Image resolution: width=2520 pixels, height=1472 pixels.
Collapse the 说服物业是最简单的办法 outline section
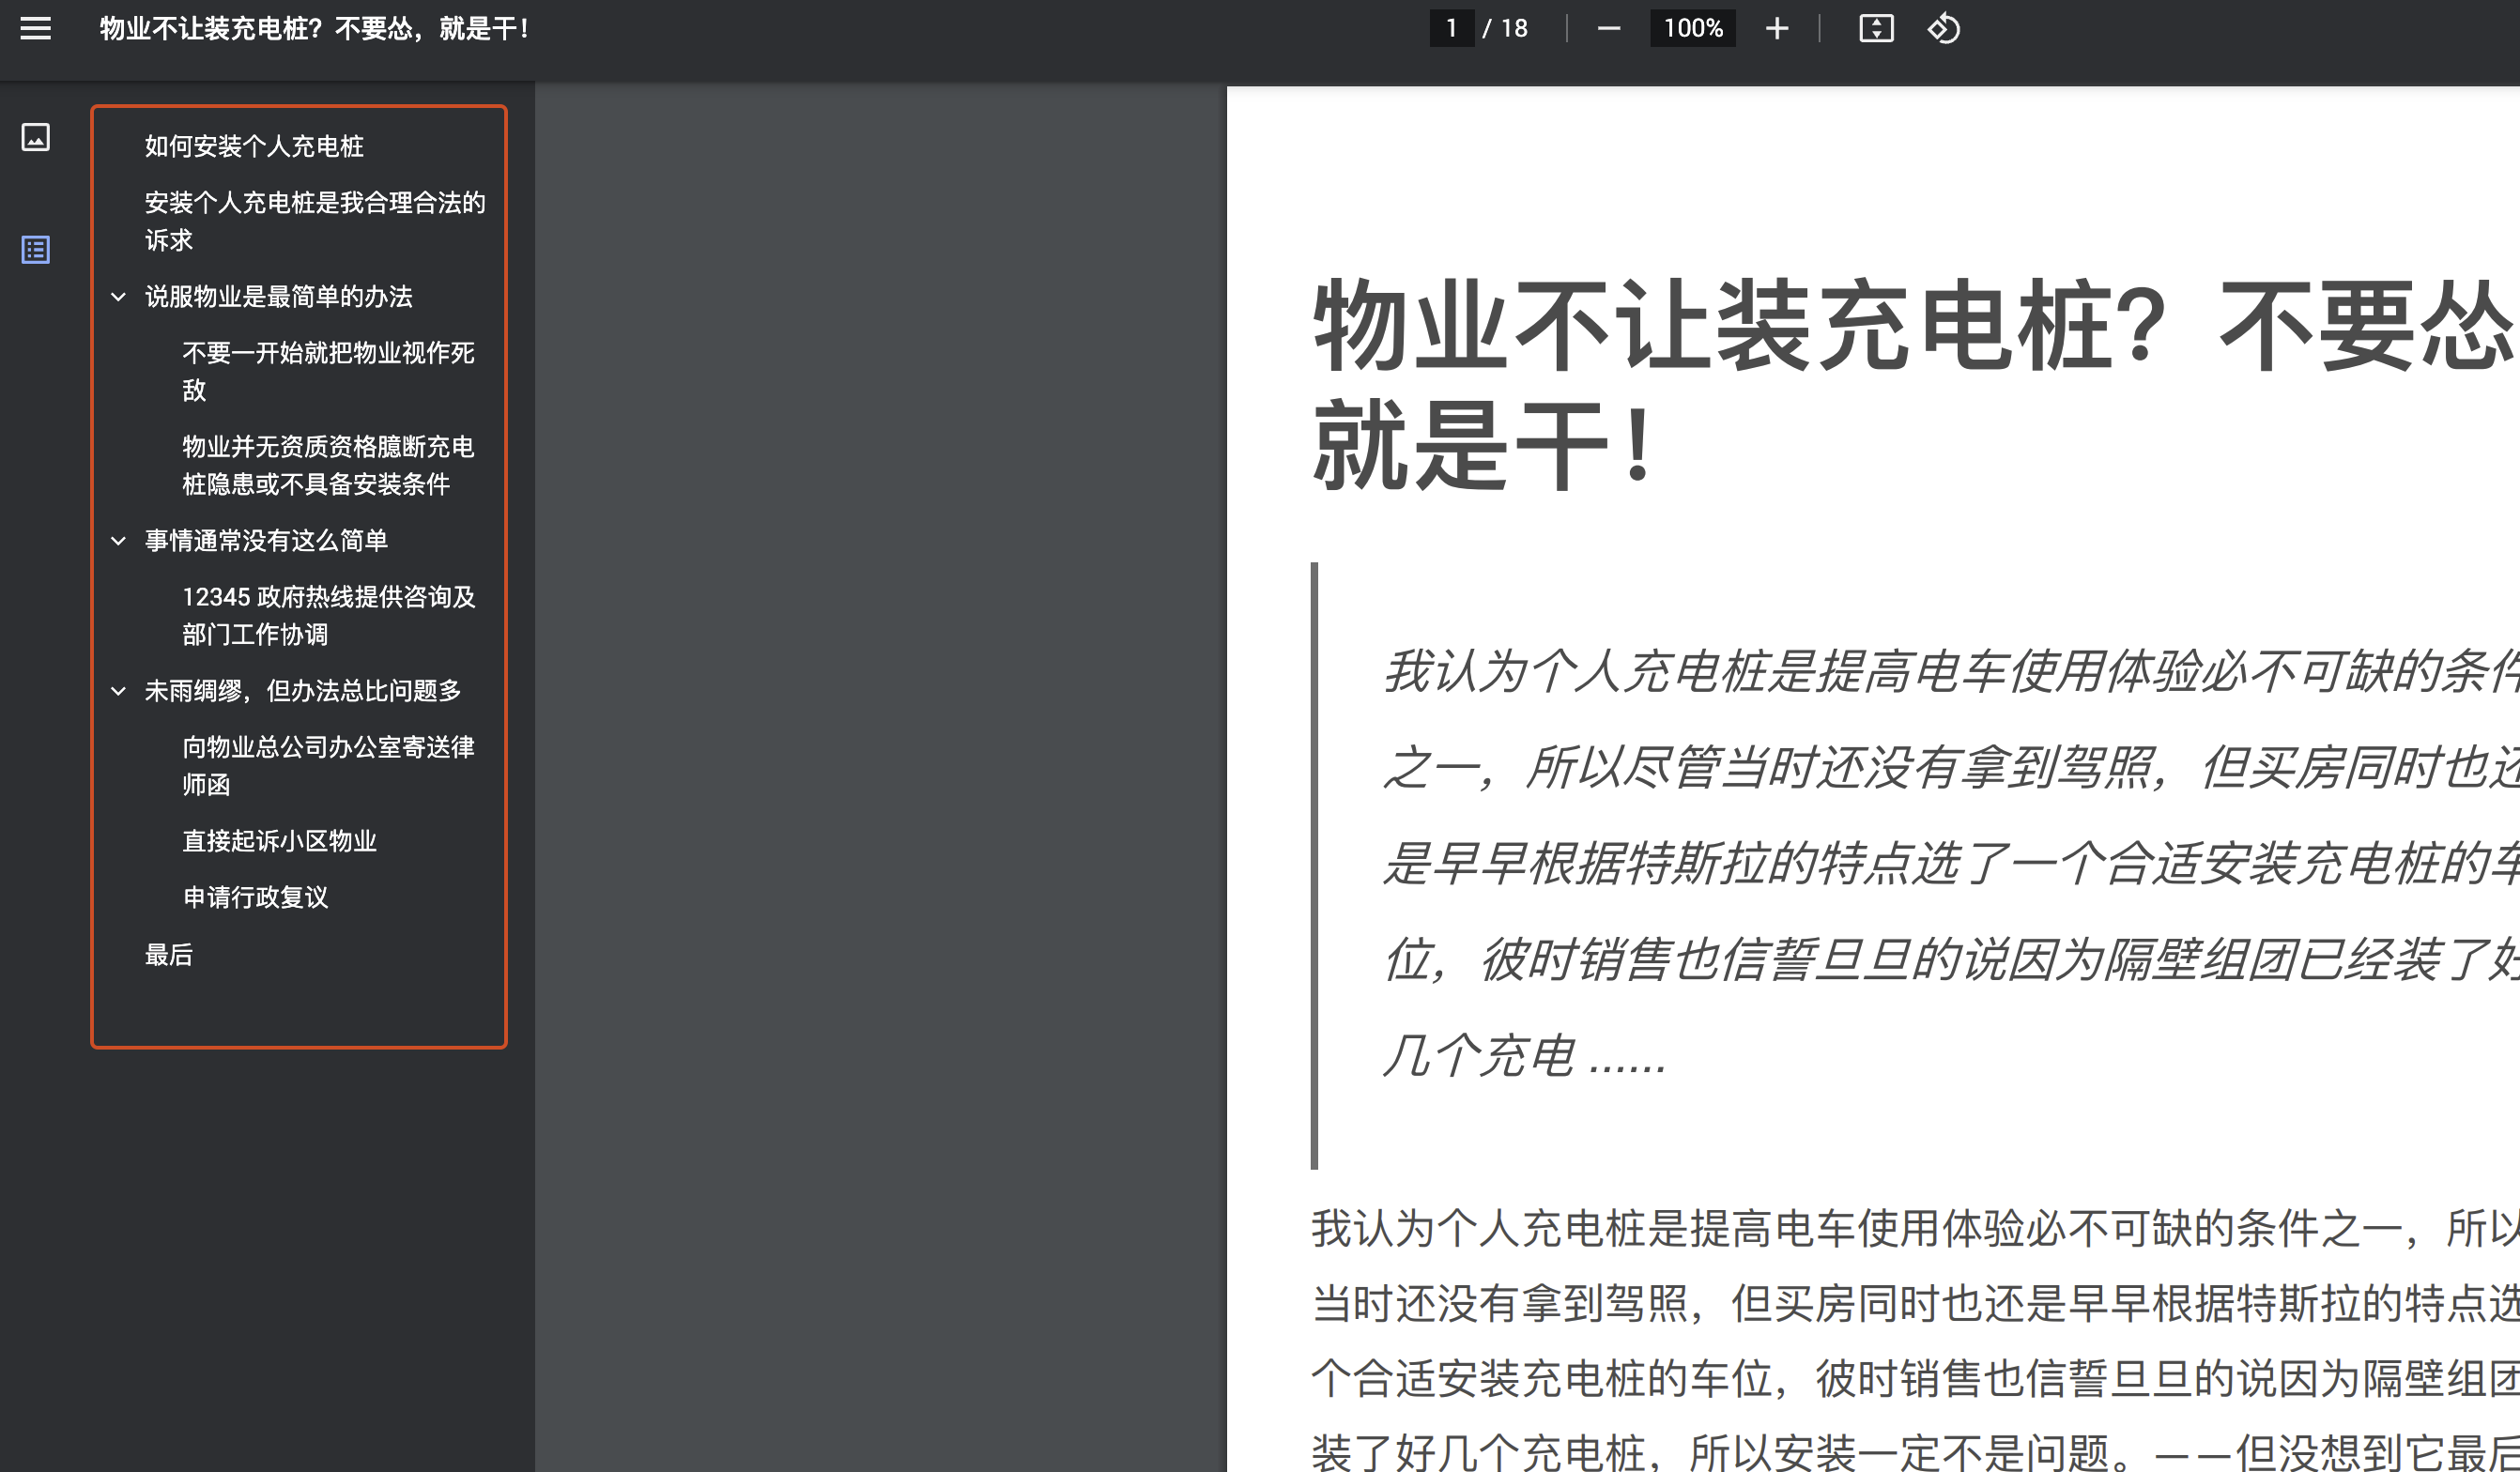(x=119, y=297)
